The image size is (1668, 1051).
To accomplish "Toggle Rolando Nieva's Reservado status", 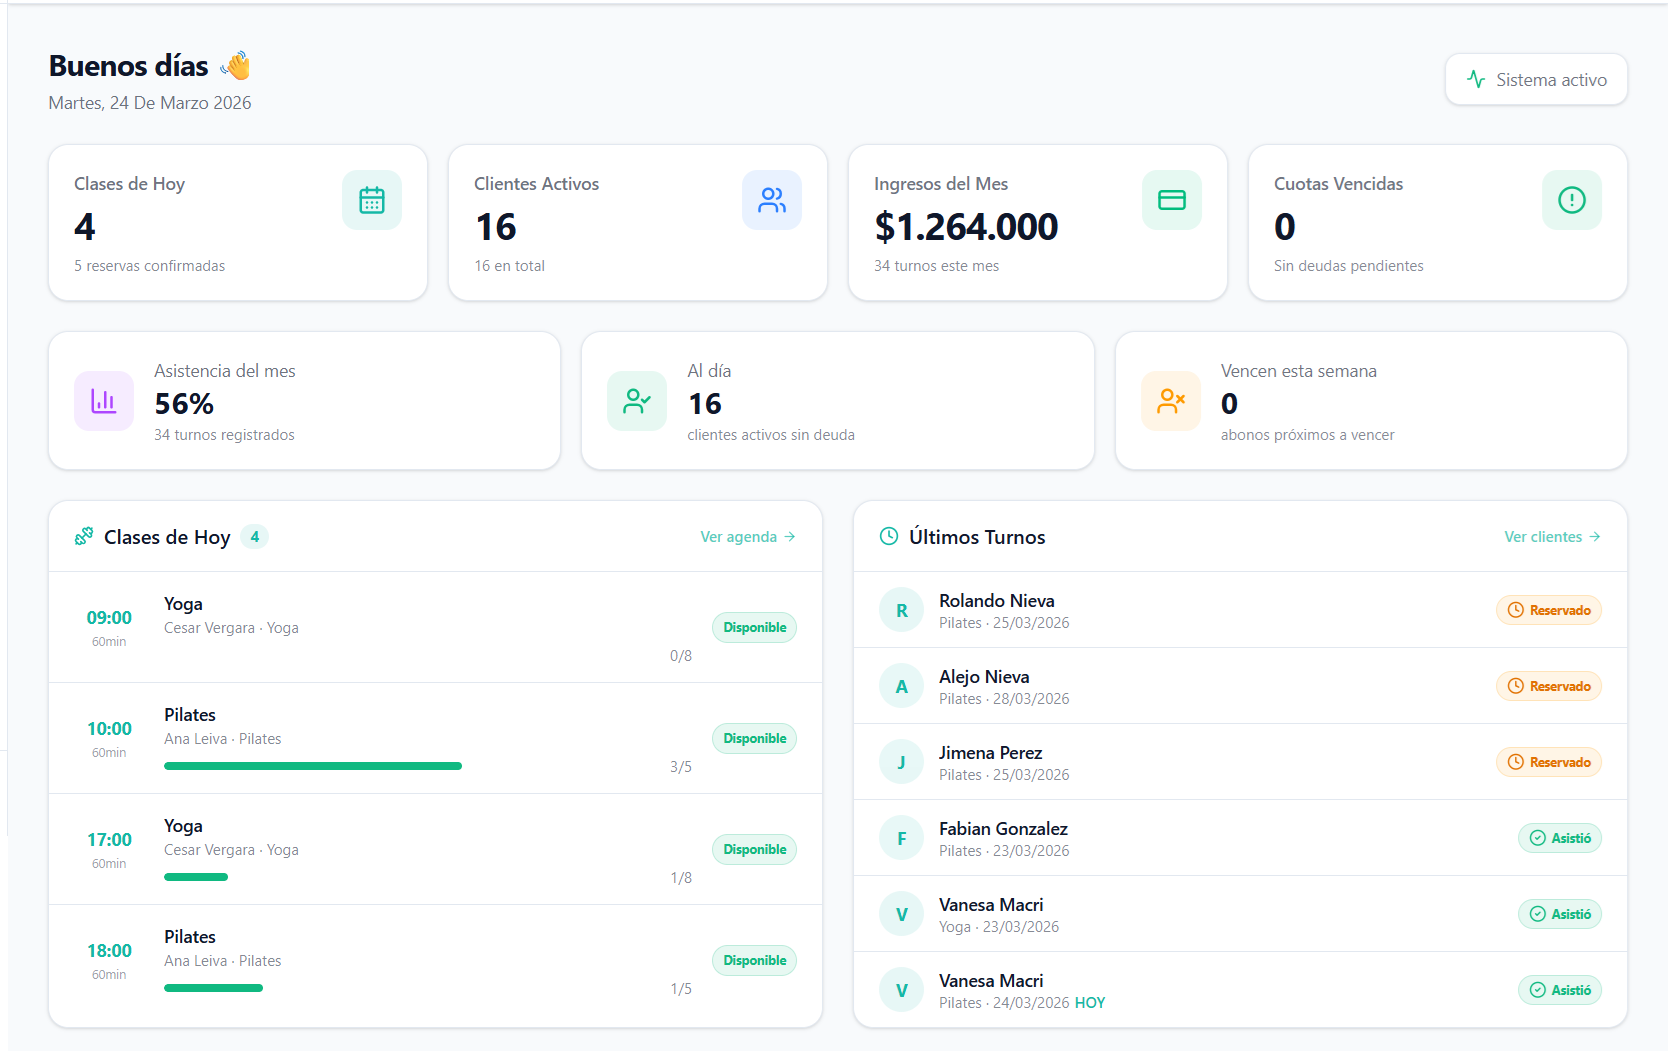I will 1549,610.
